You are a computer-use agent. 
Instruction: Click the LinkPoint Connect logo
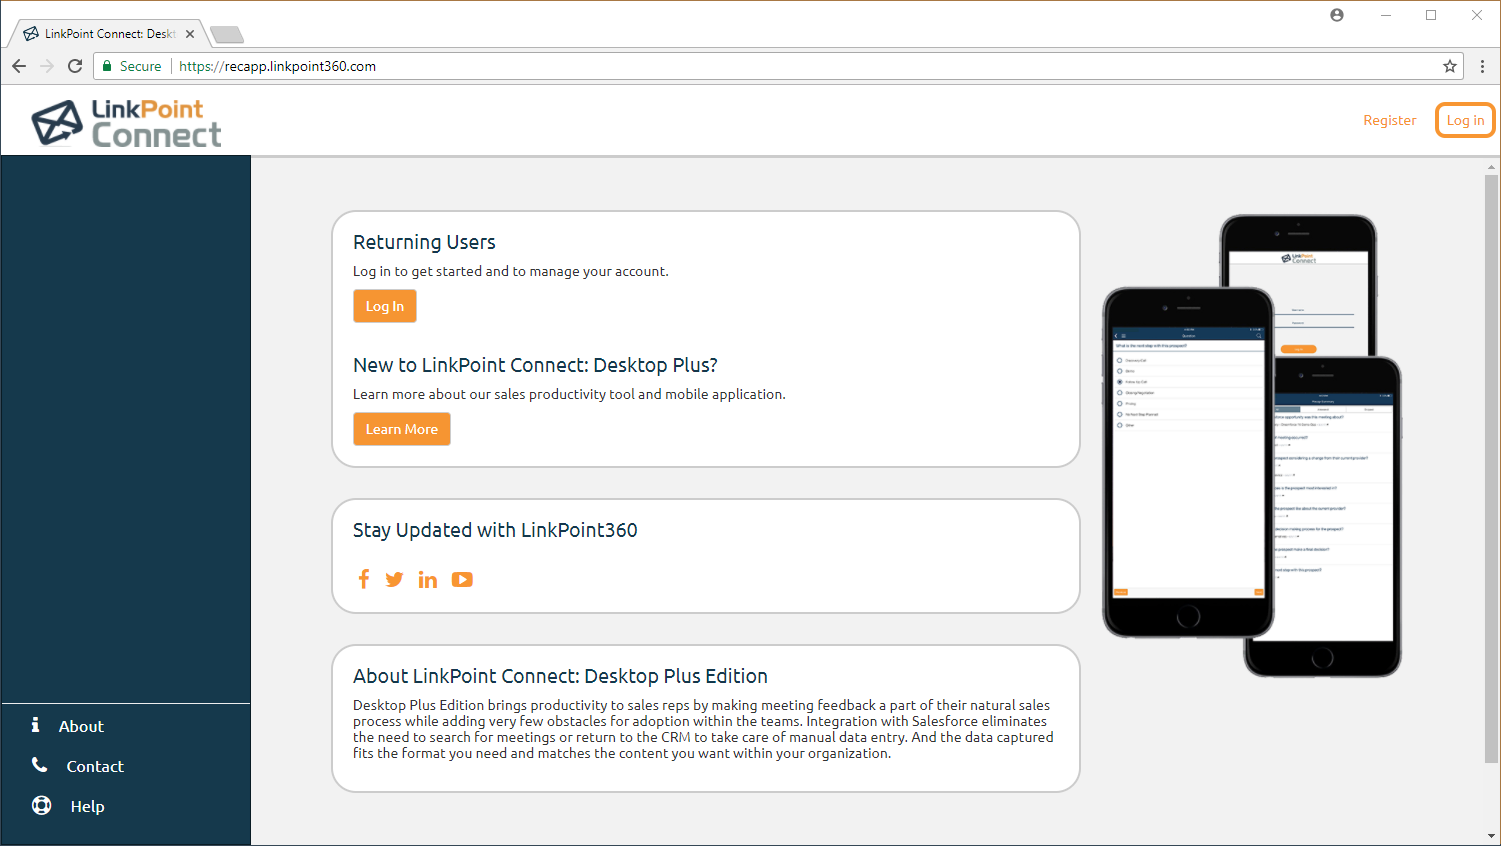(127, 123)
